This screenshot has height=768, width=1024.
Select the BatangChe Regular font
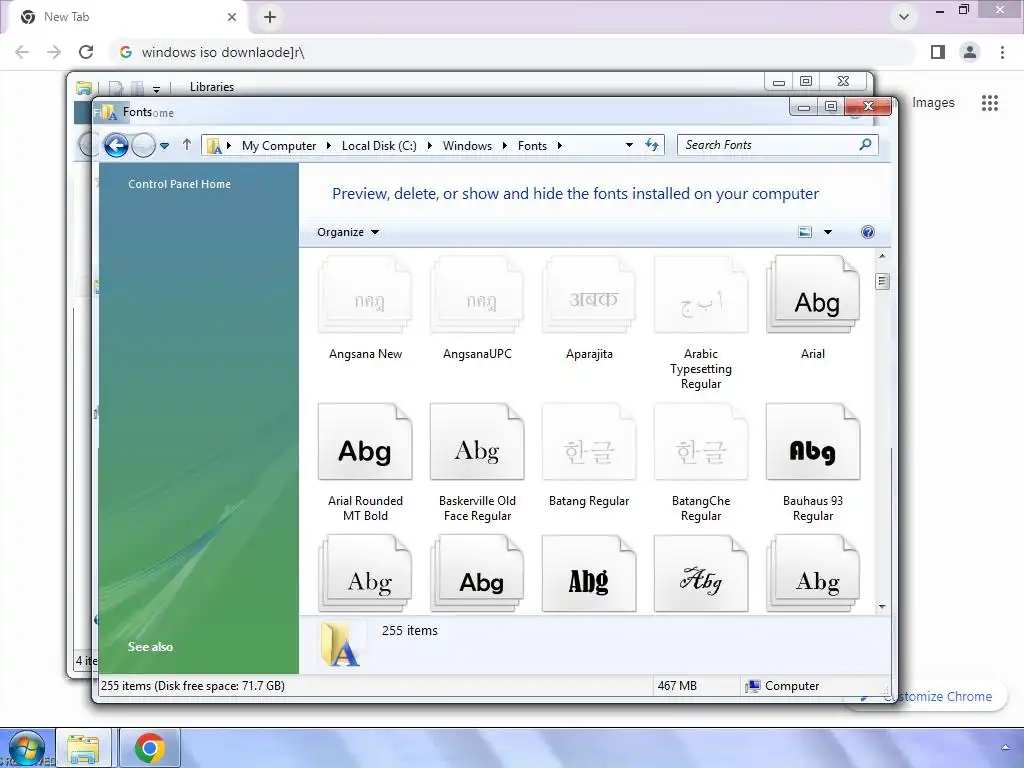[701, 463]
